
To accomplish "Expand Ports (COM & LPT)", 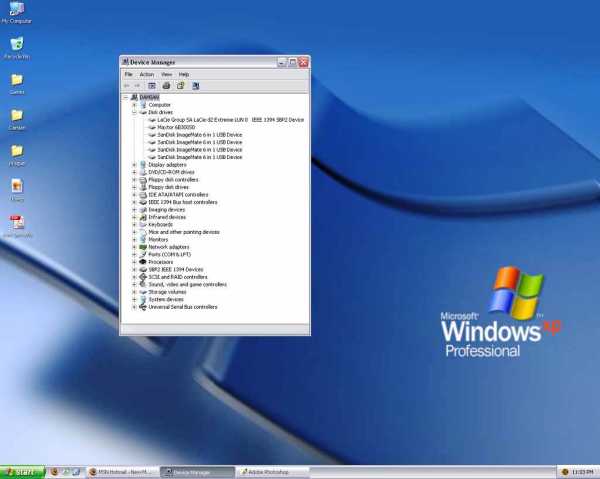I will 134,254.
